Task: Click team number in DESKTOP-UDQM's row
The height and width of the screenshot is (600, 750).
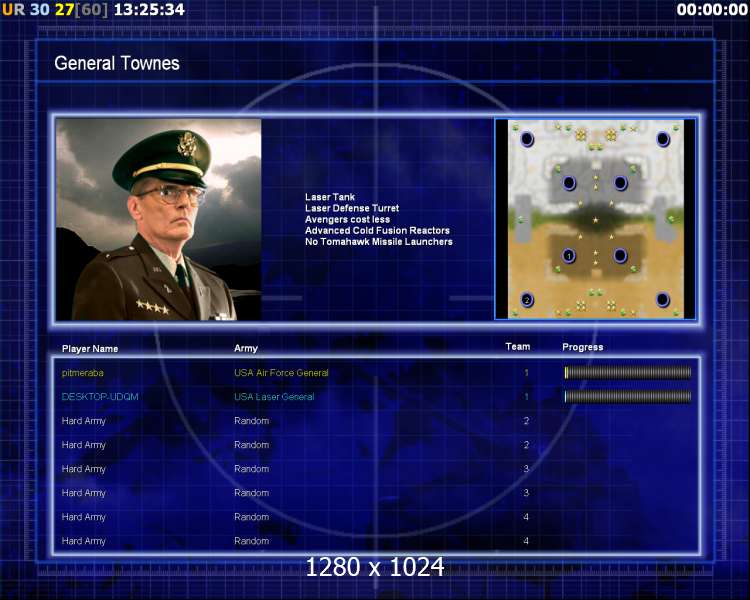Action: coord(526,397)
